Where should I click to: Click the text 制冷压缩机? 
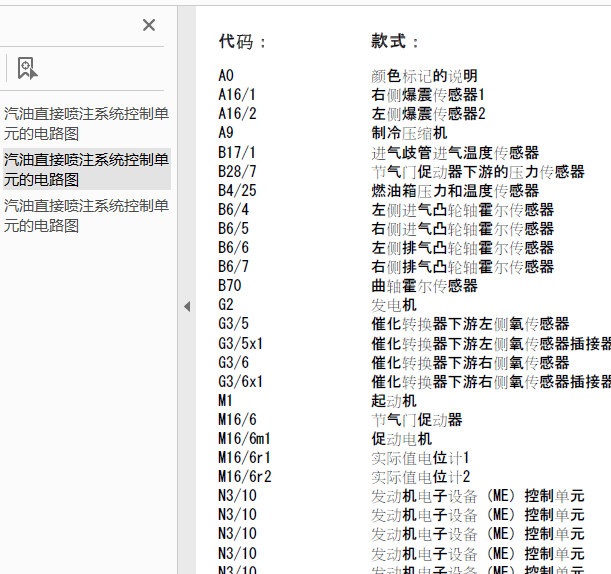409,133
